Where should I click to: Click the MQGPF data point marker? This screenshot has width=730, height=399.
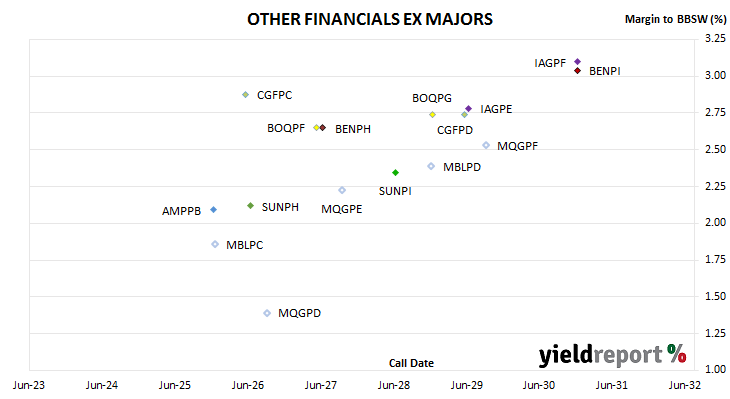coord(486,145)
